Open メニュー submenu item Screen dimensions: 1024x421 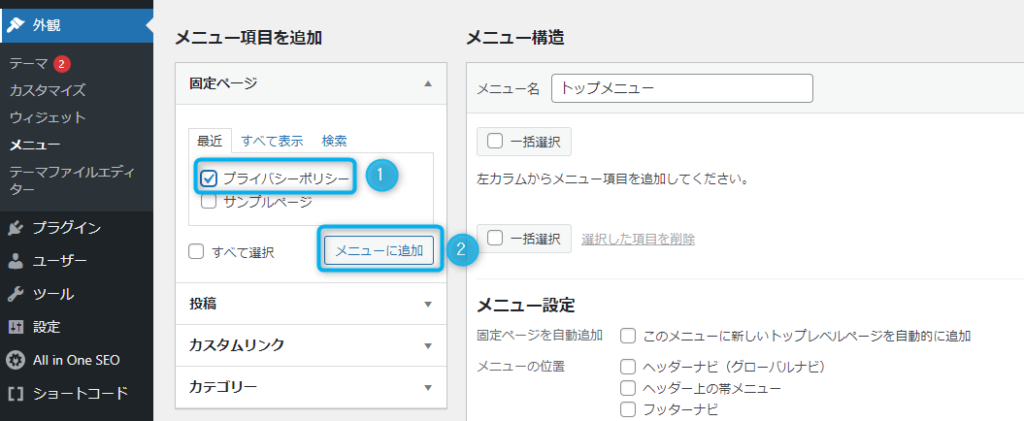[x=35, y=145]
